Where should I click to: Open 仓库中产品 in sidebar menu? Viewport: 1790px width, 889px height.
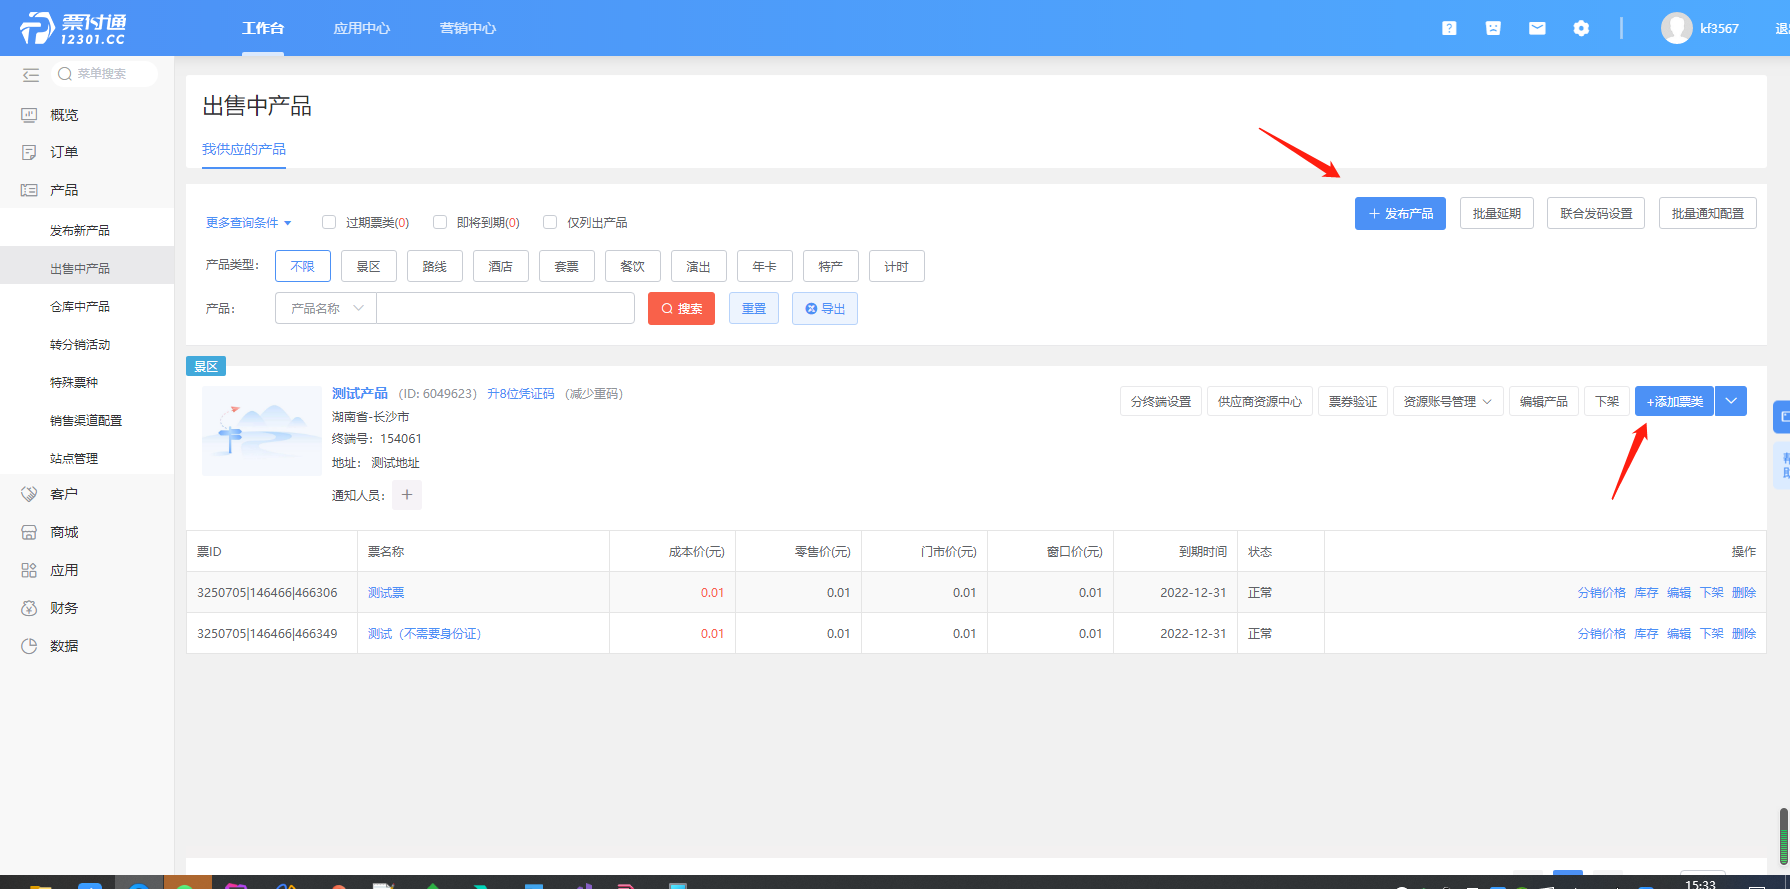[x=80, y=307]
